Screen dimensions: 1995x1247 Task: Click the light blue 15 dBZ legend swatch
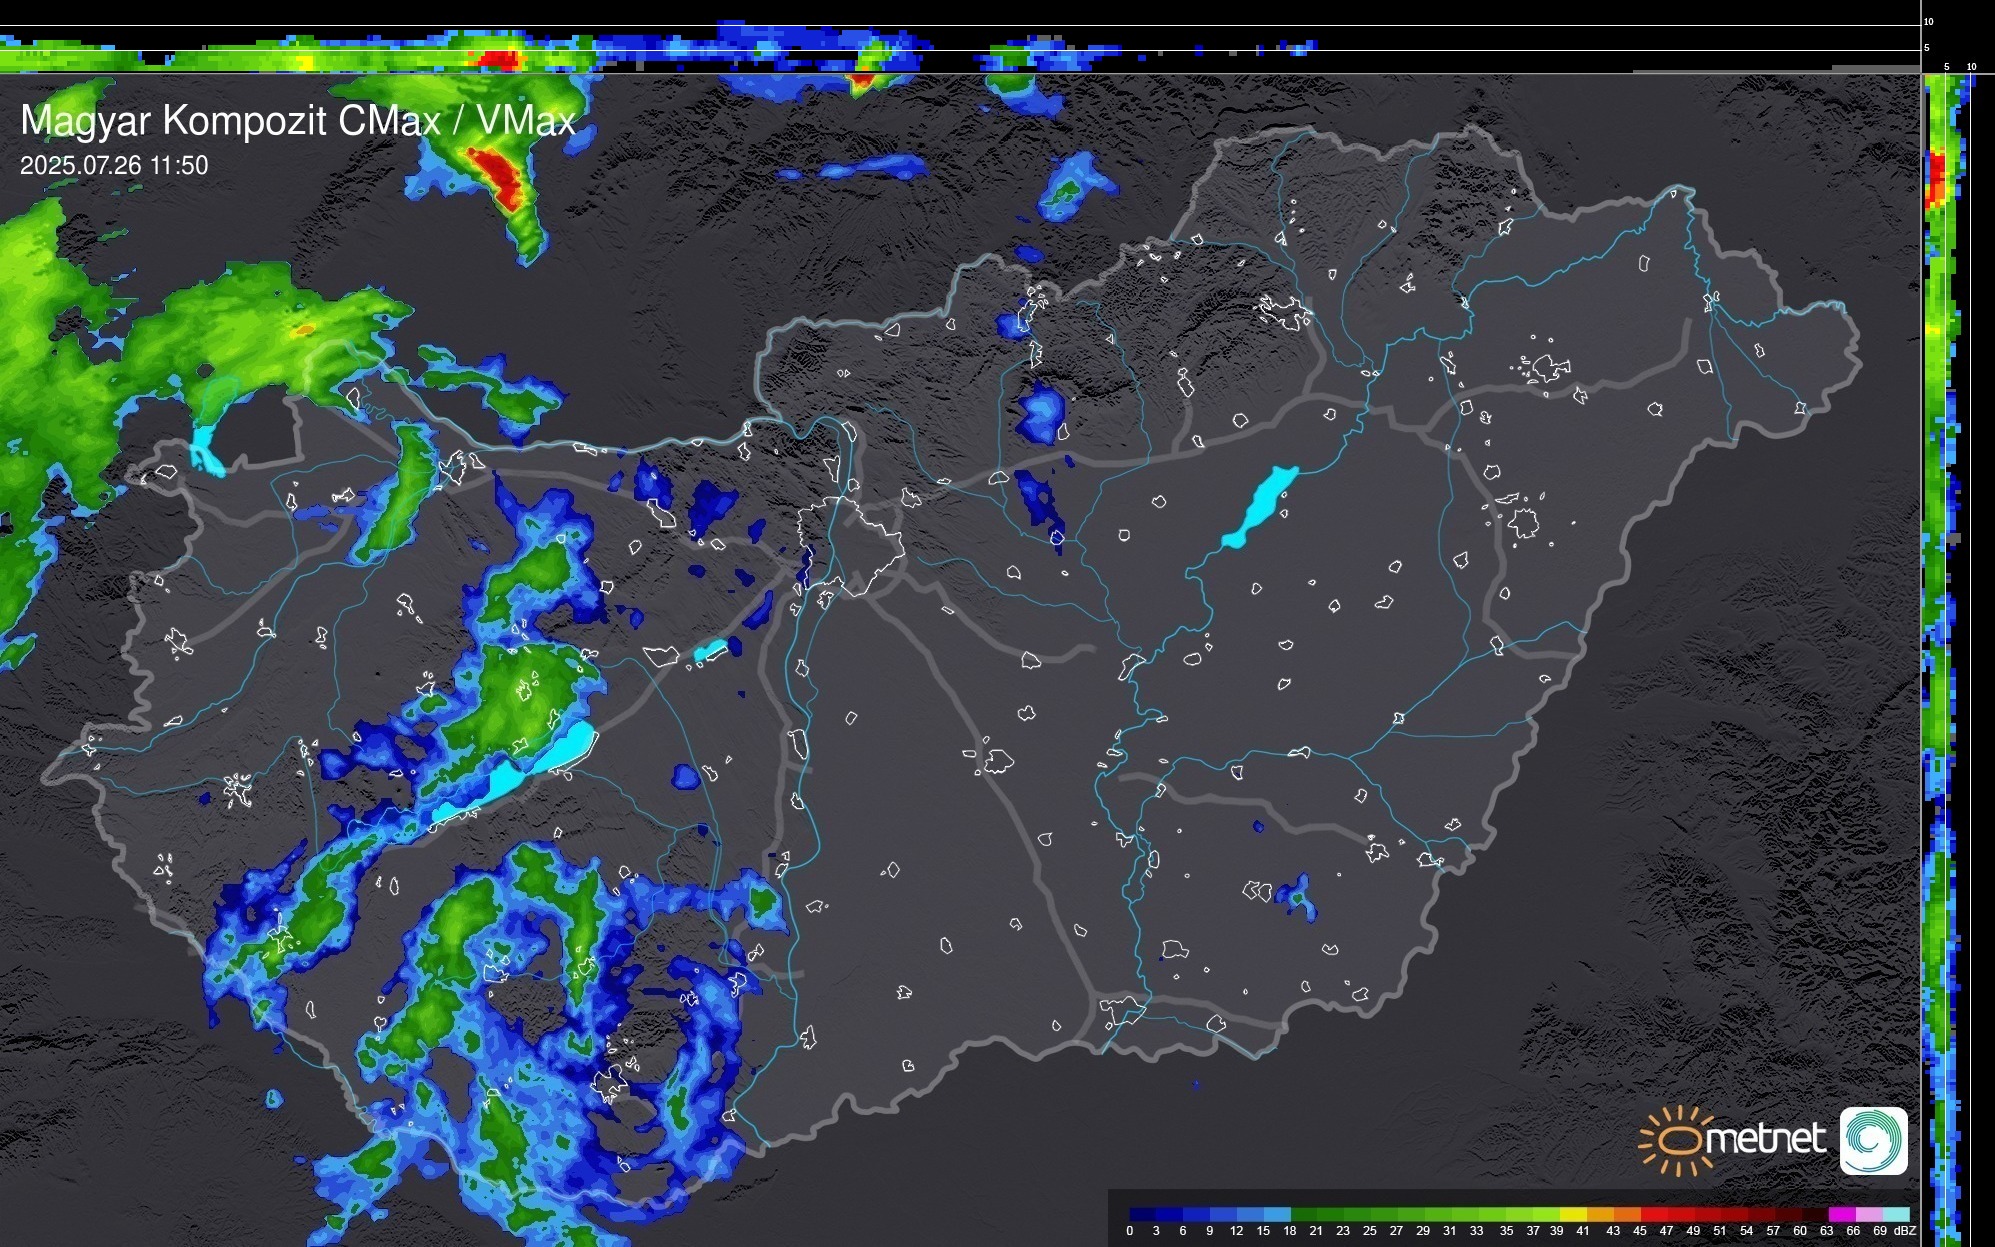(1276, 1214)
